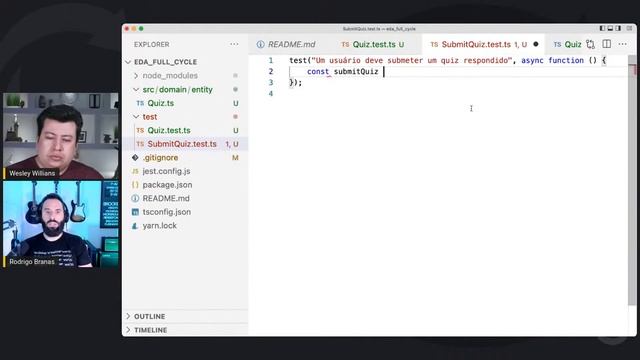Open SubmitQuiz.test.ts in the explorer tree
640x360 pixels.
coord(182,144)
